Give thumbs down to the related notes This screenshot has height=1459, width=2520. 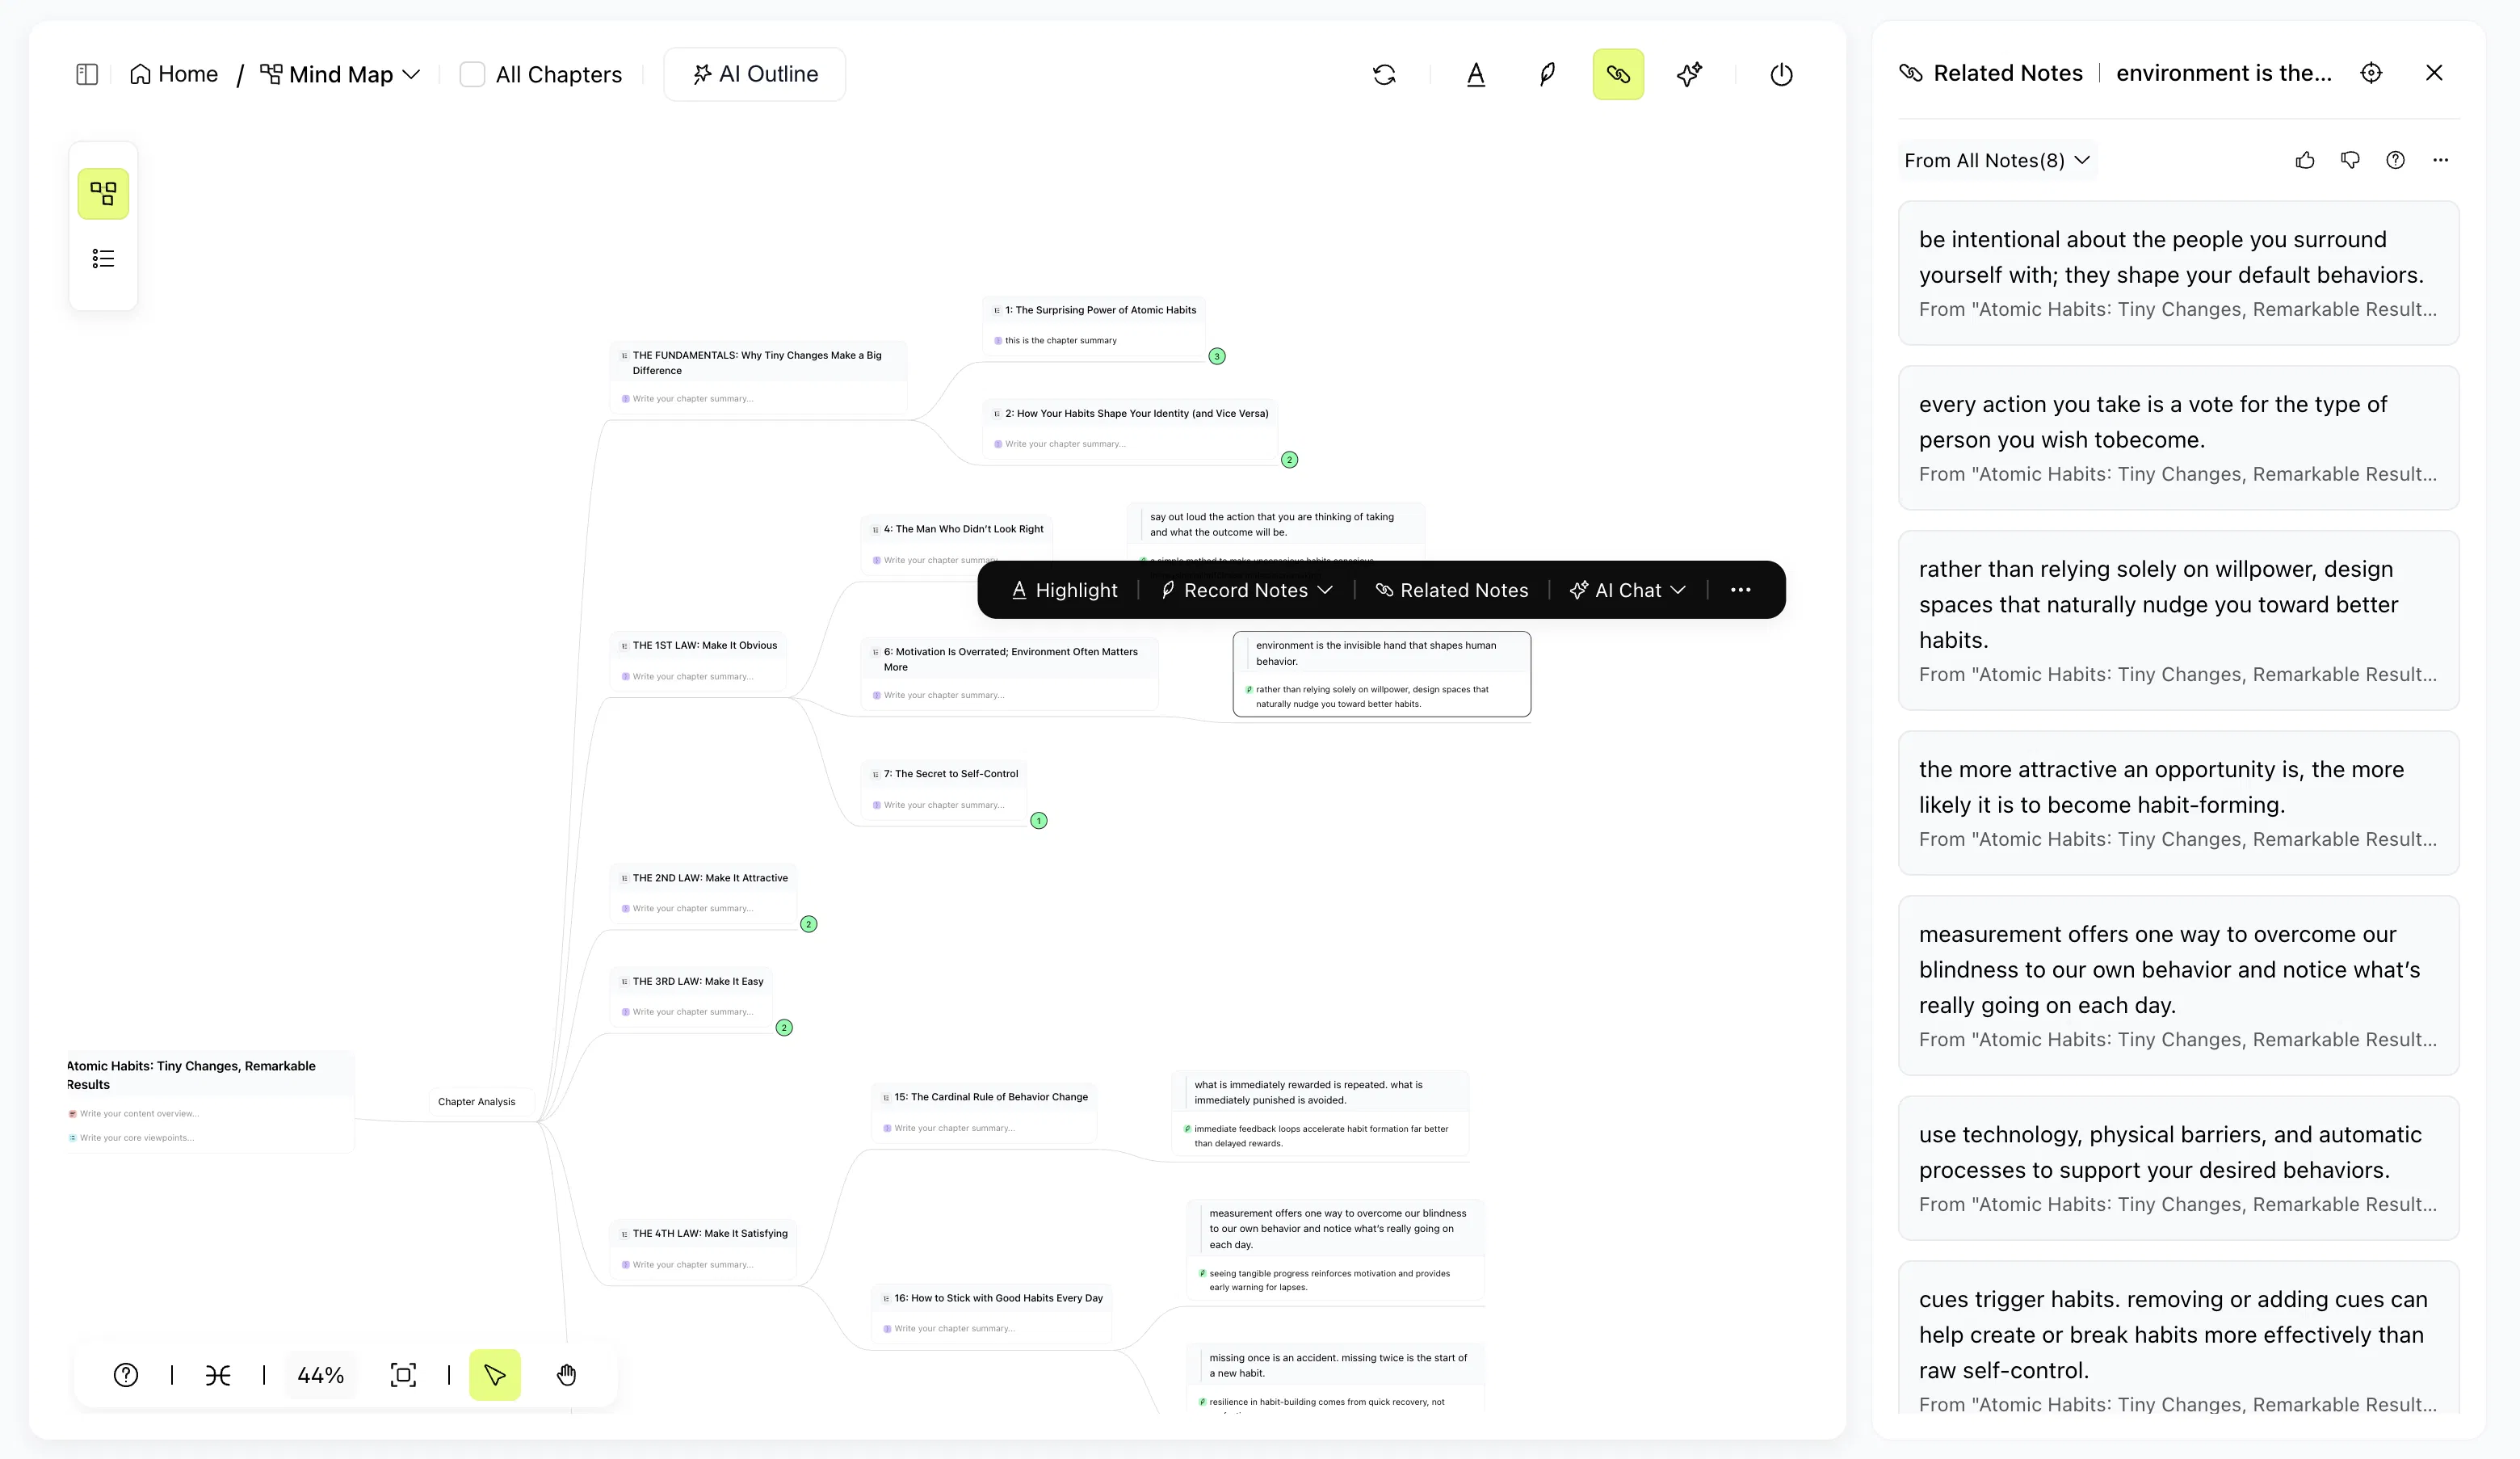(2350, 160)
